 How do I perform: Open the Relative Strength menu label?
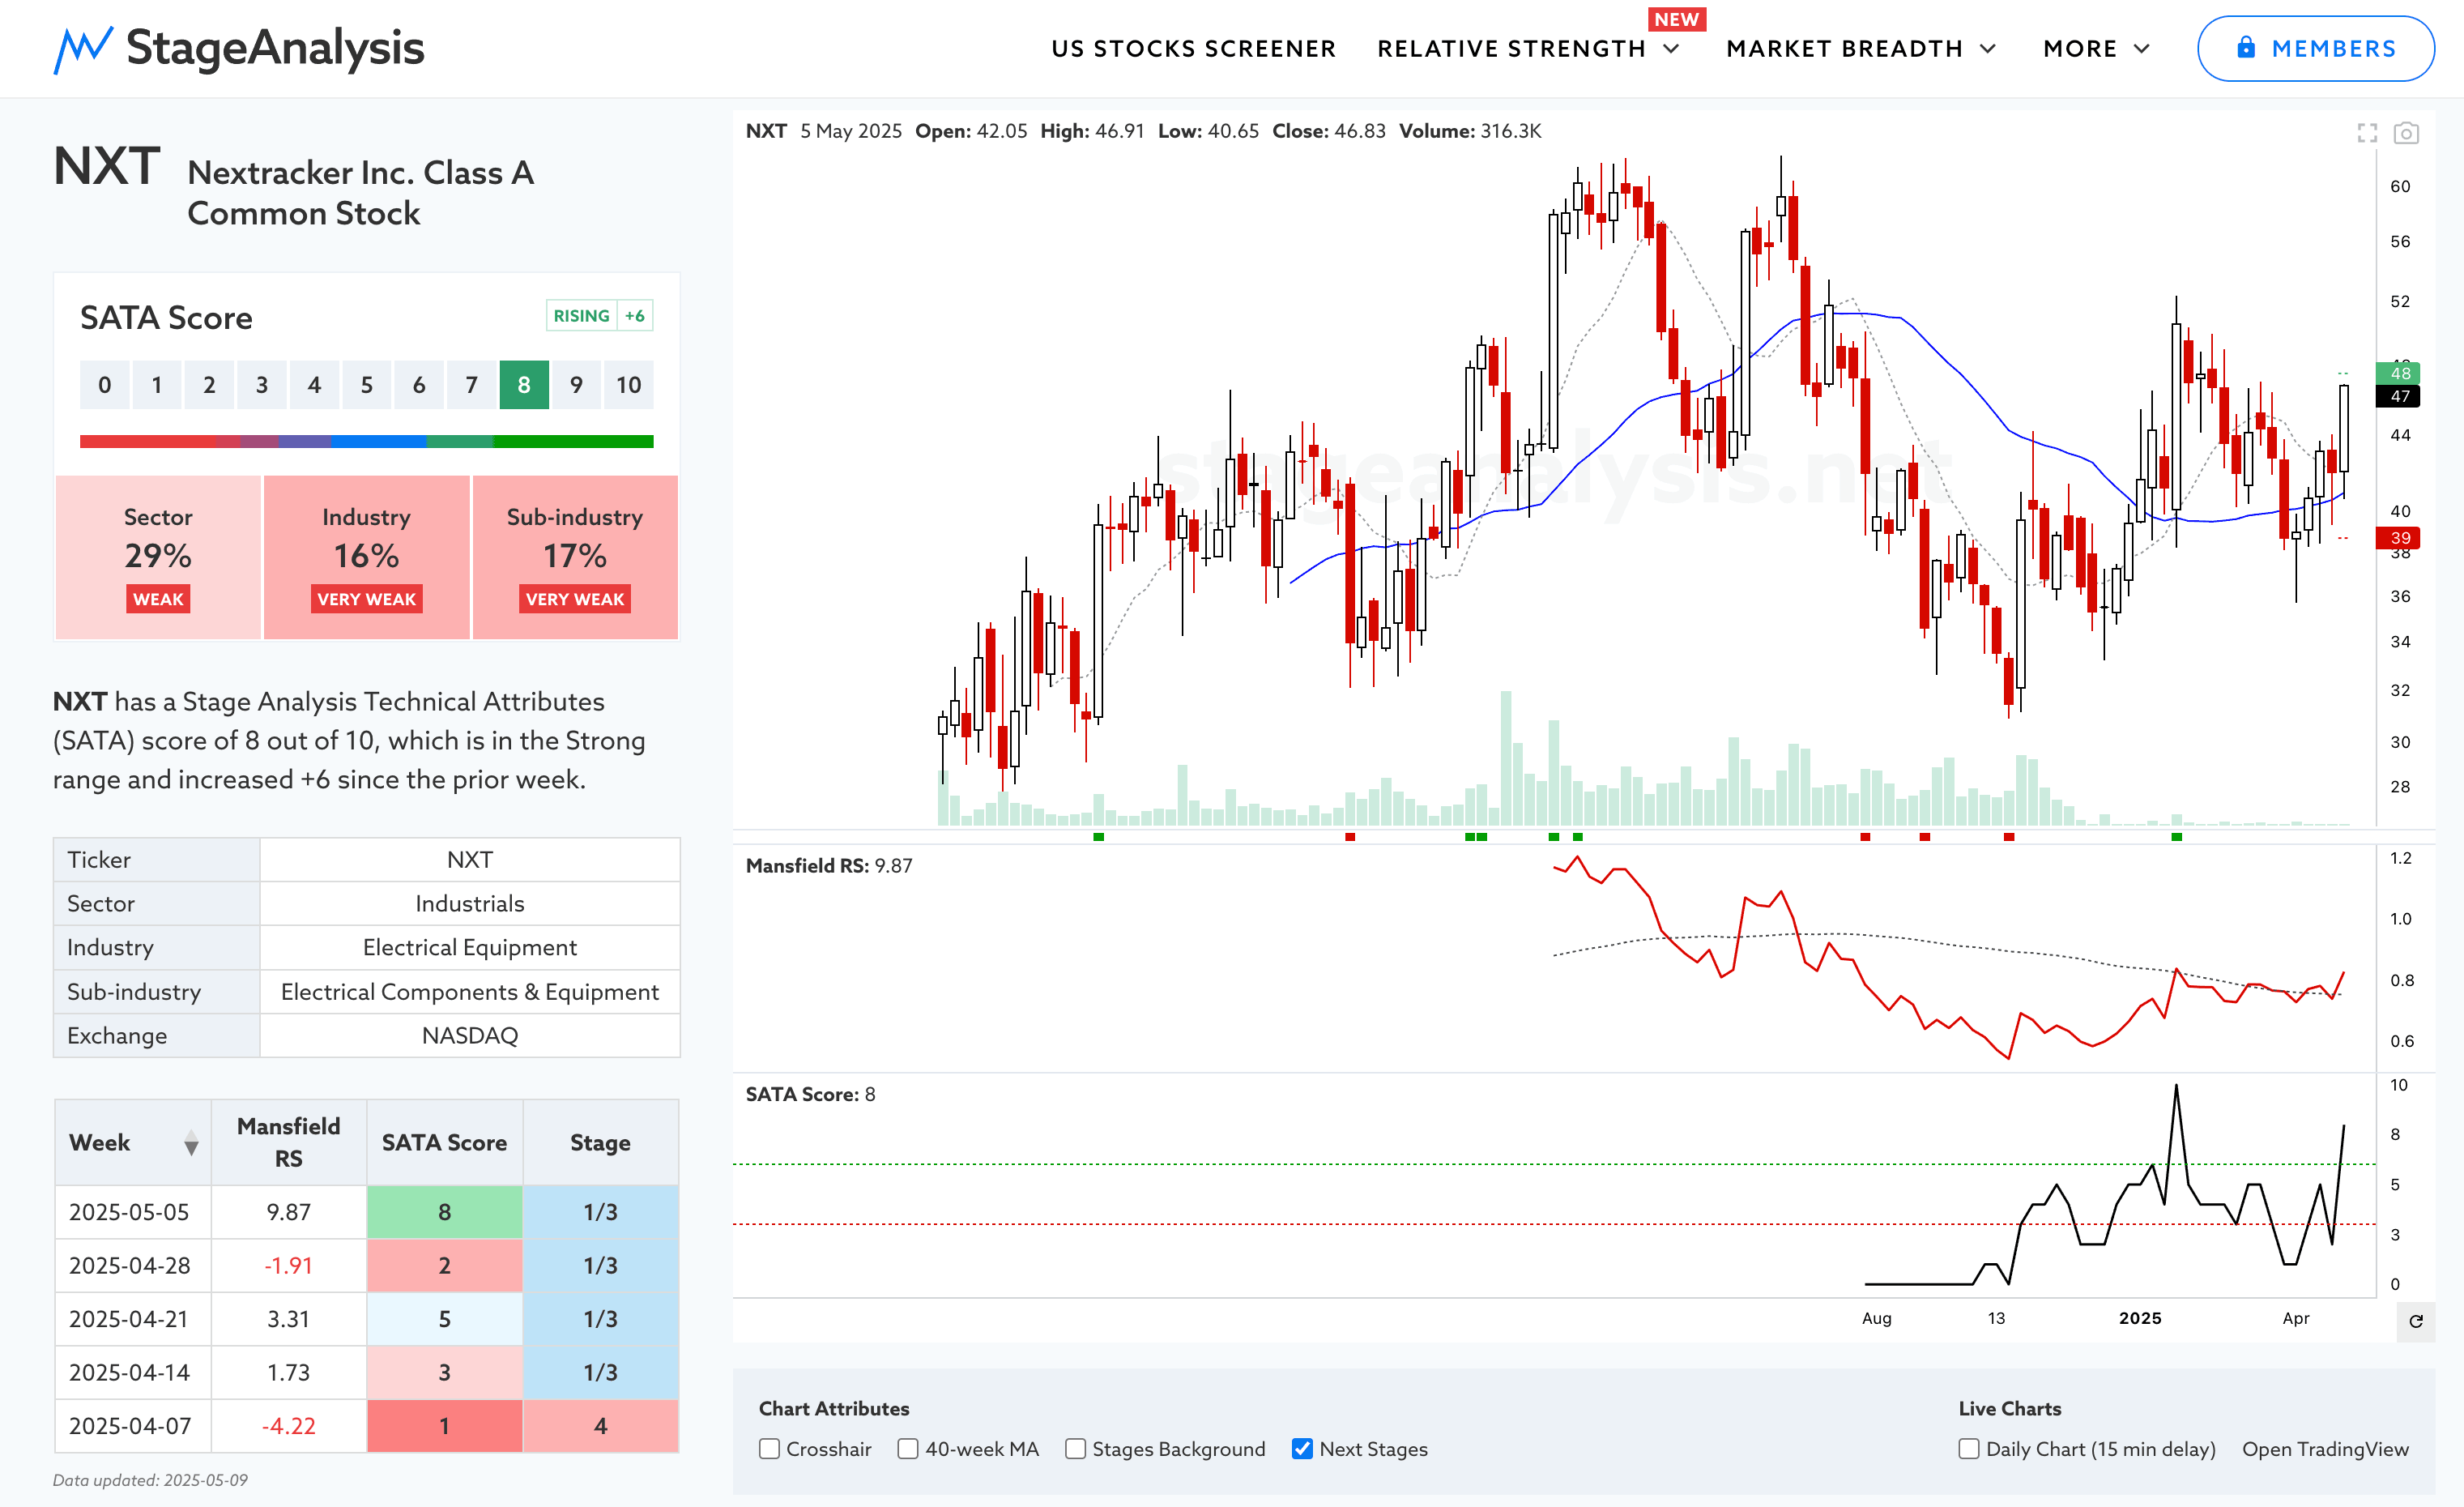point(1511,49)
